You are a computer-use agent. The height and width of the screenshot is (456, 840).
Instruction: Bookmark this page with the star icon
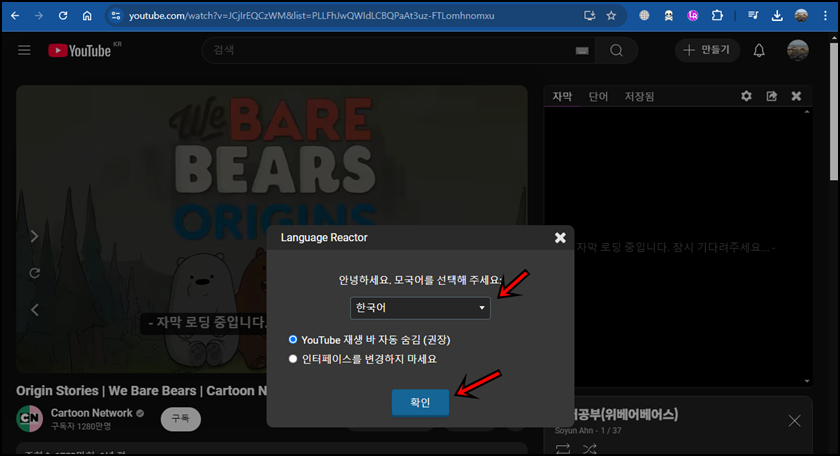pos(611,16)
